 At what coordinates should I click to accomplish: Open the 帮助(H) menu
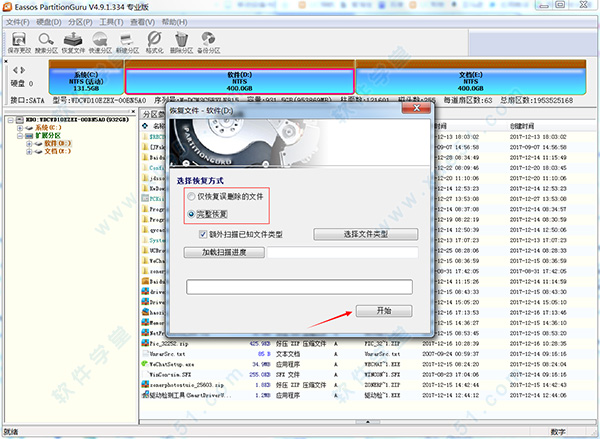click(174, 22)
